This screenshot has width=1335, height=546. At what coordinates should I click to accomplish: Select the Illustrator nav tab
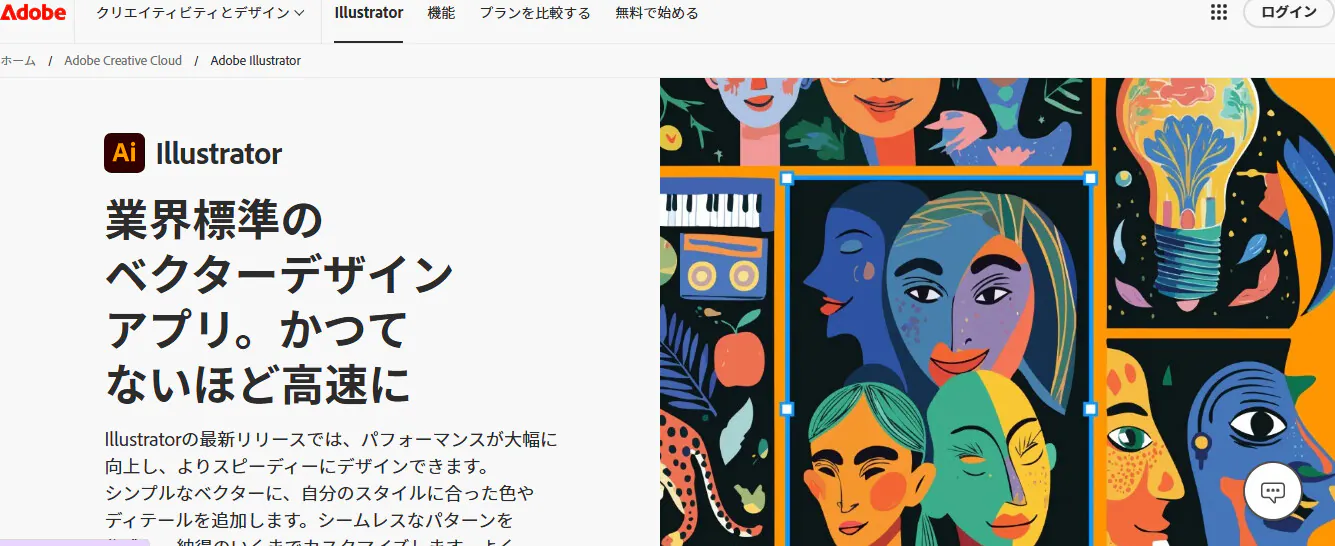[368, 13]
